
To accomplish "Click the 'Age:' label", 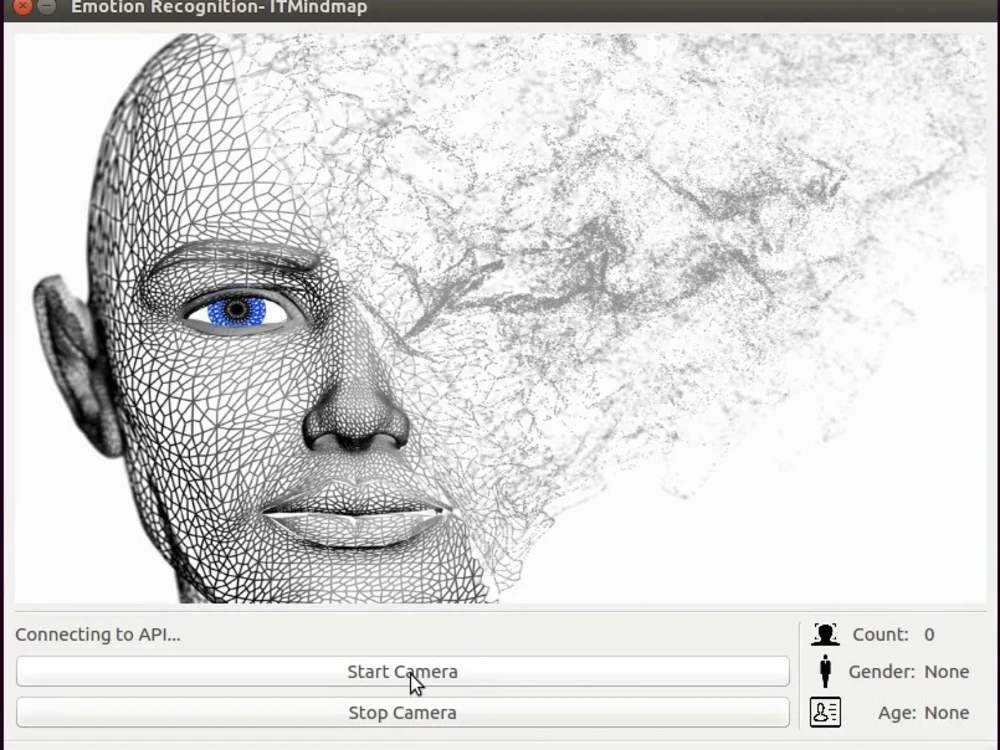I will (x=897, y=712).
